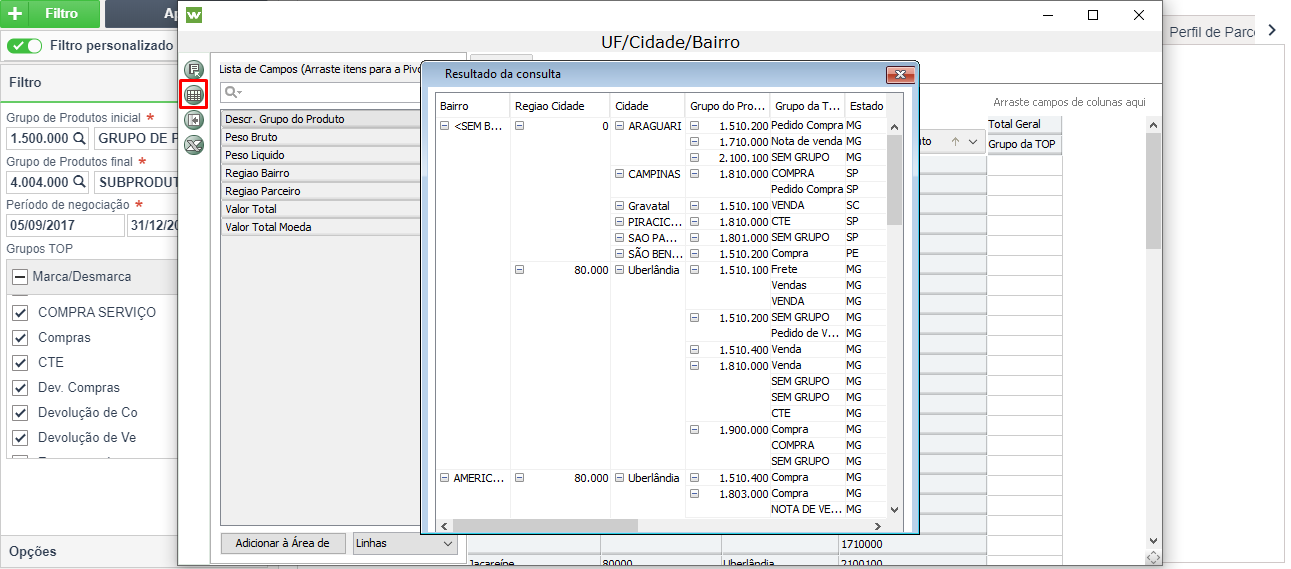Open the pivot header filter dropdown arrow
The height and width of the screenshot is (569, 1291).
point(973,142)
